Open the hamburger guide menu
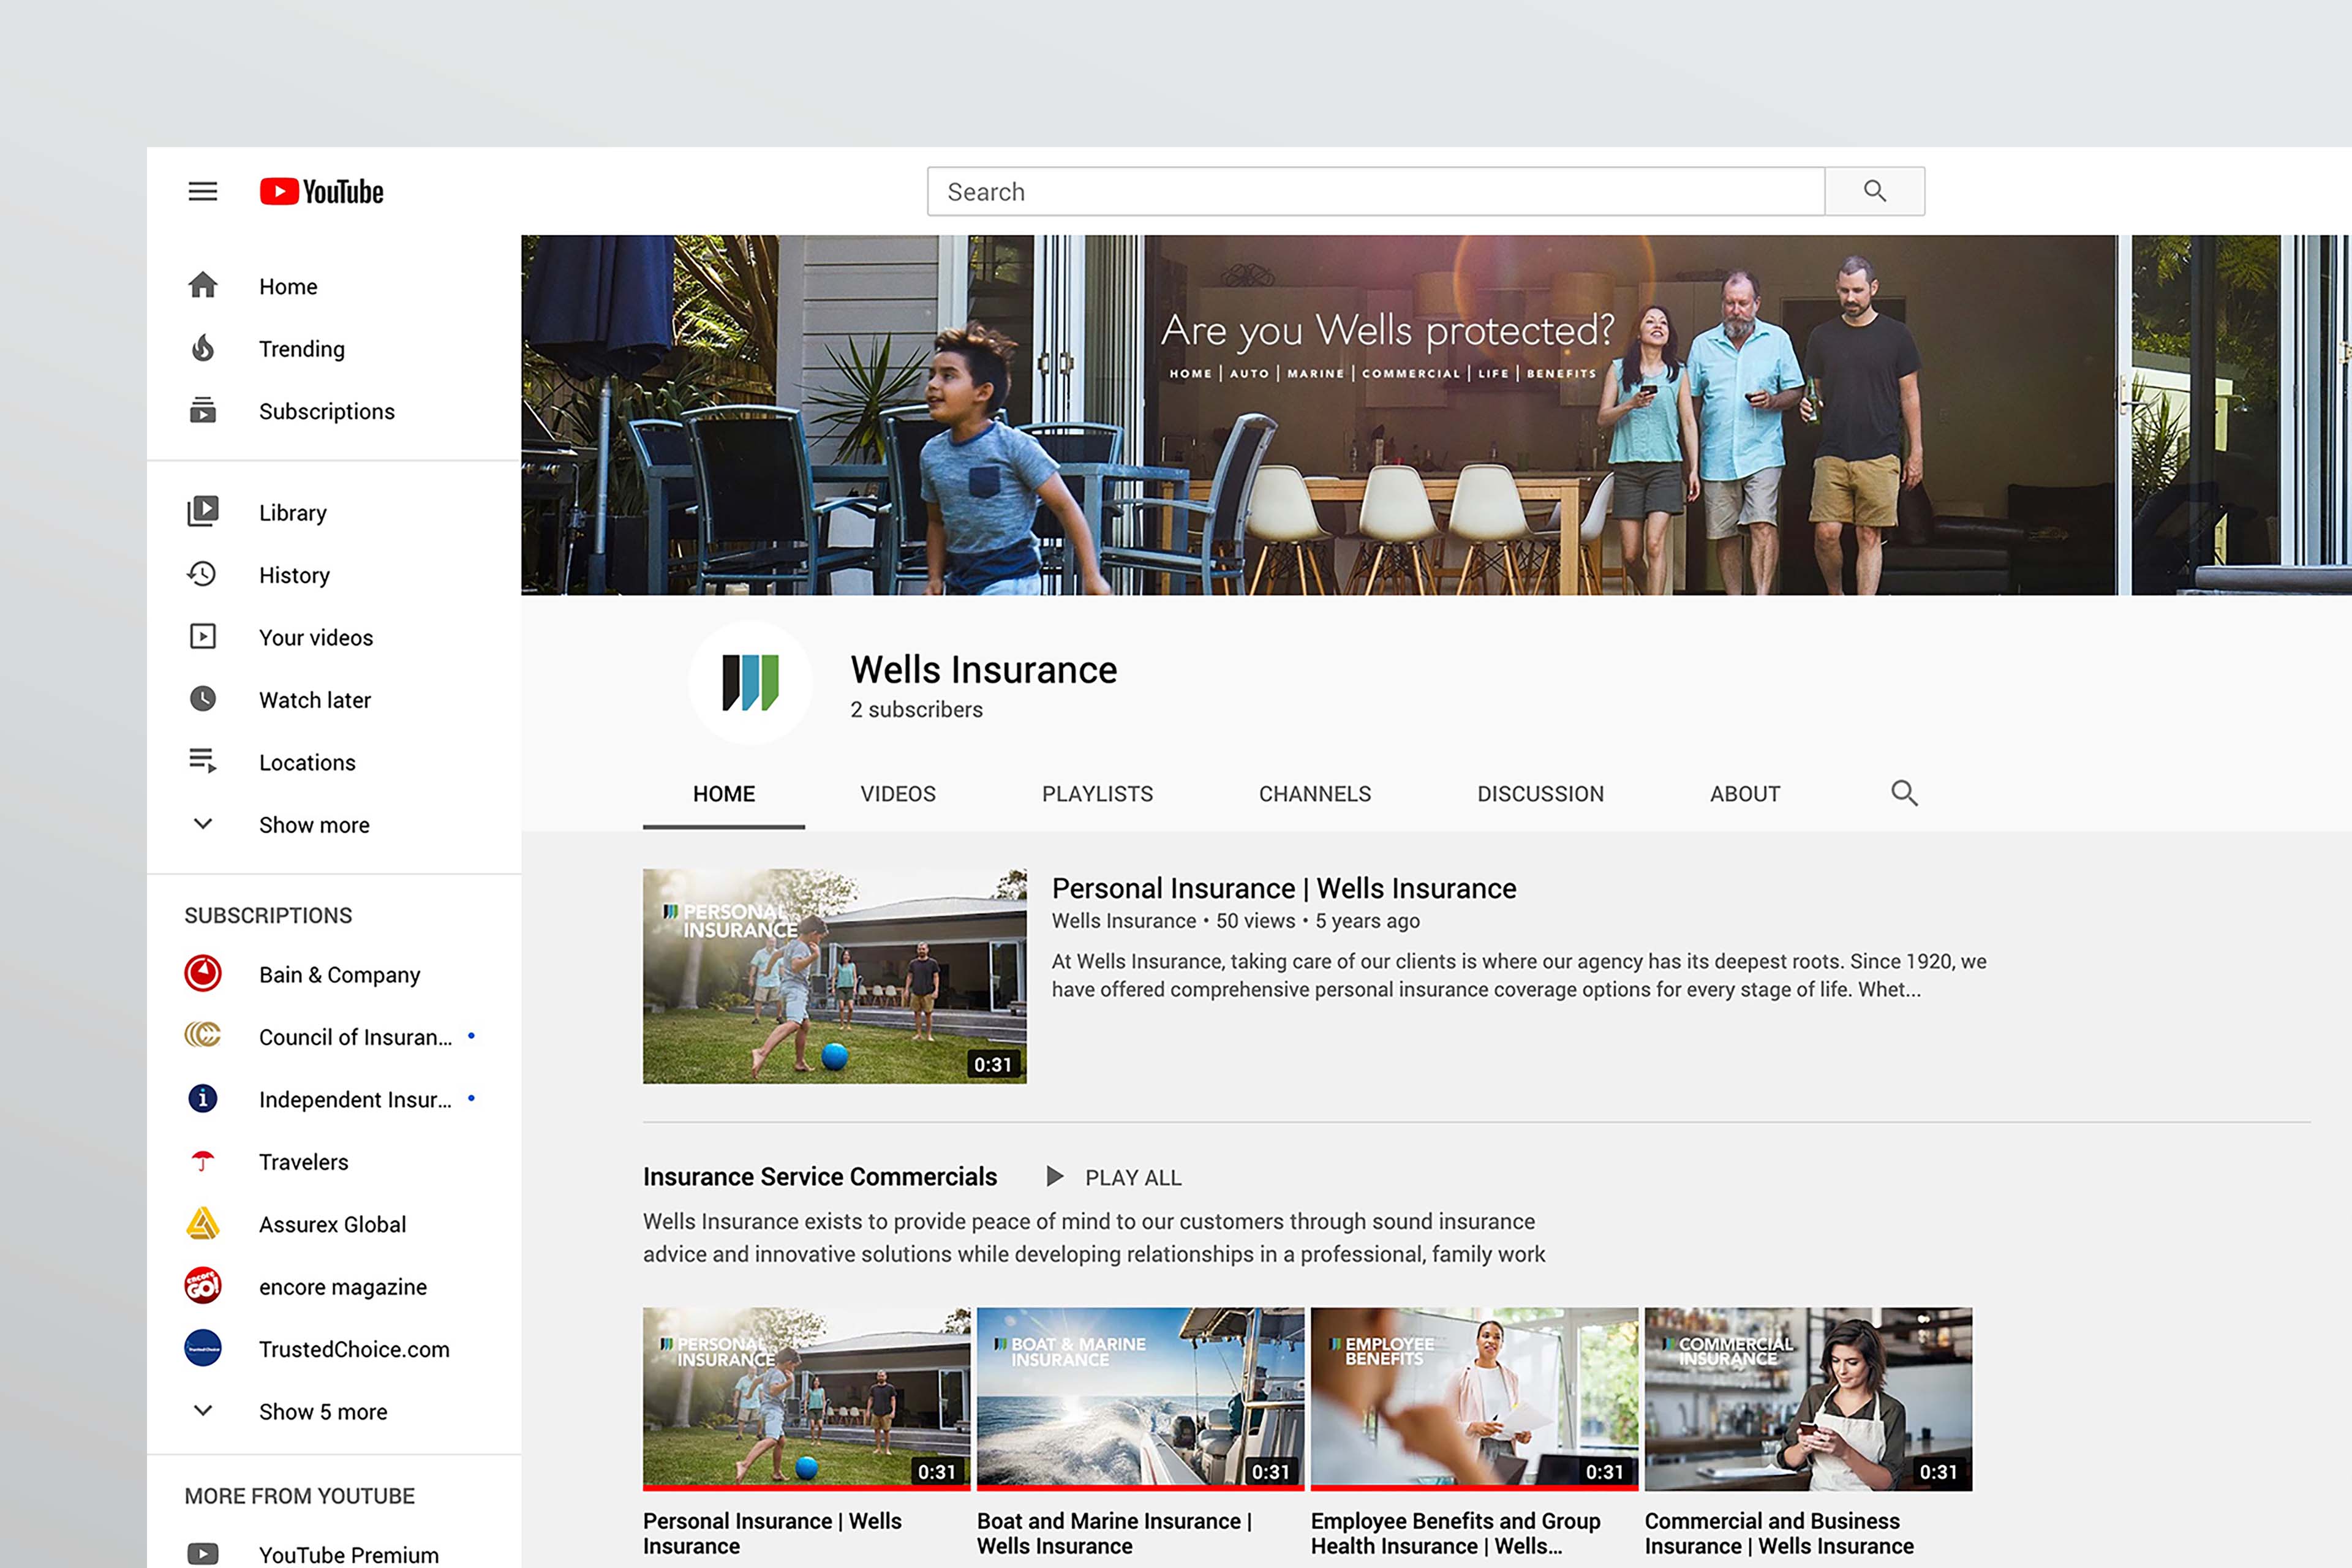2352x1568 pixels. [x=203, y=191]
